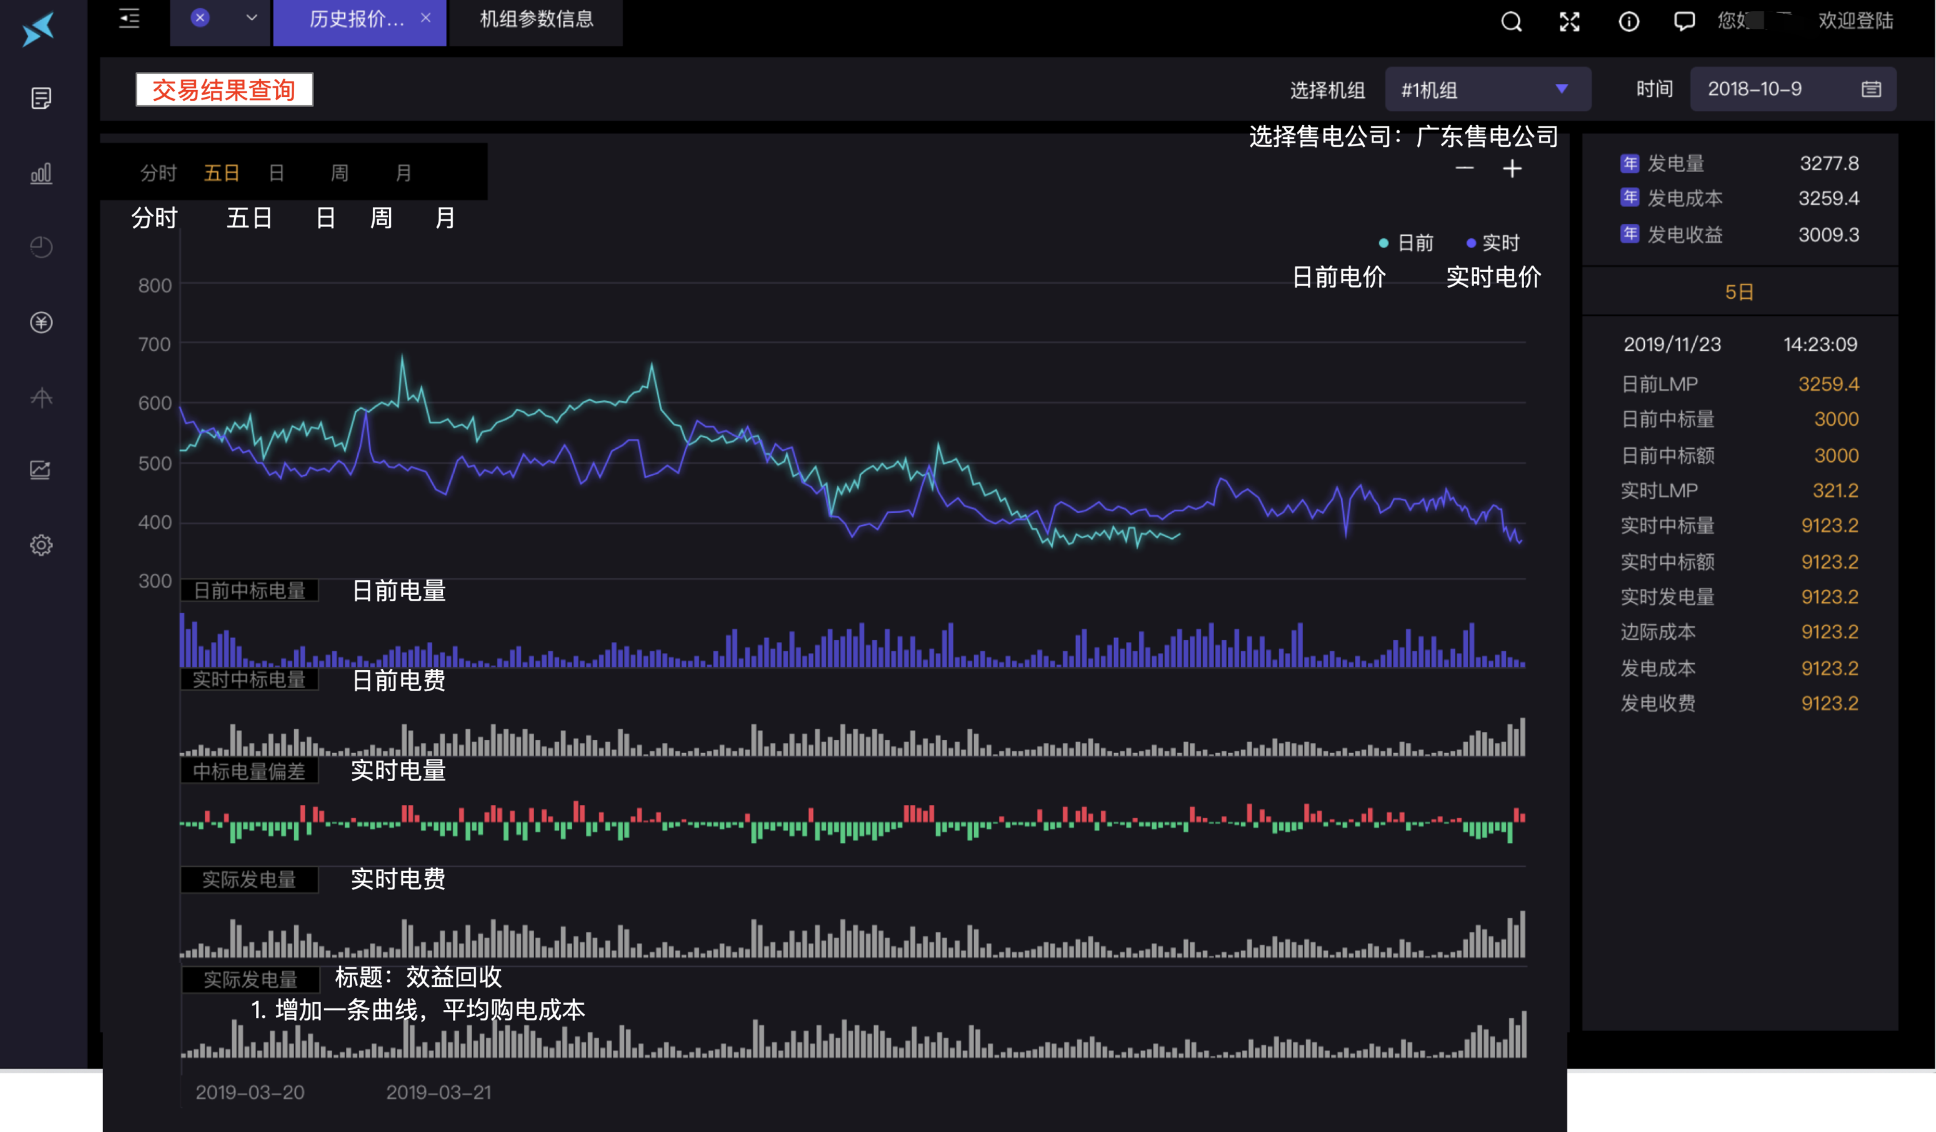
Task: Select the small 日 period tab
Action: (277, 173)
